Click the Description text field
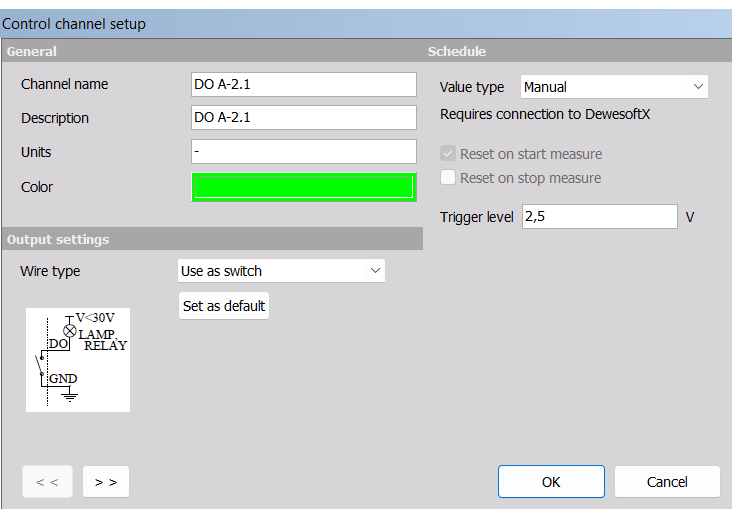This screenshot has height=509, width=732. coord(303,118)
